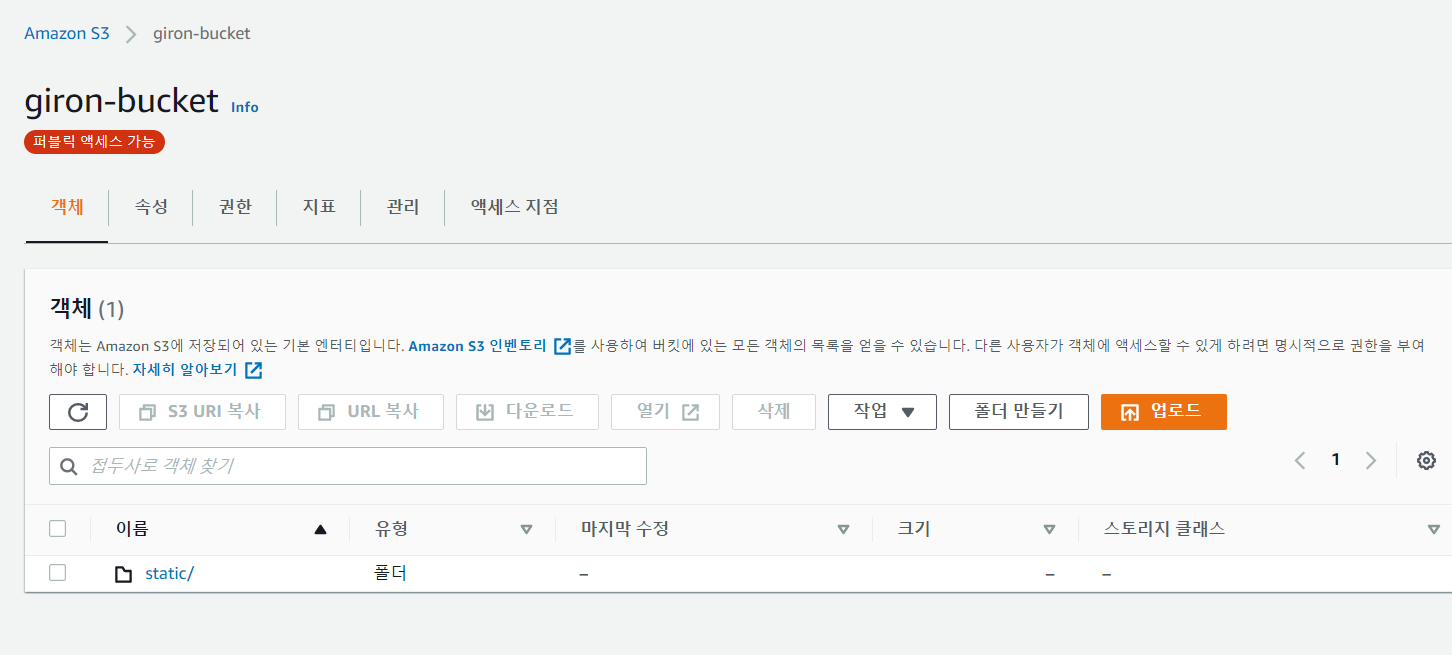1452x655 pixels.
Task: Open the Info link beside giron-bucket
Action: click(245, 107)
